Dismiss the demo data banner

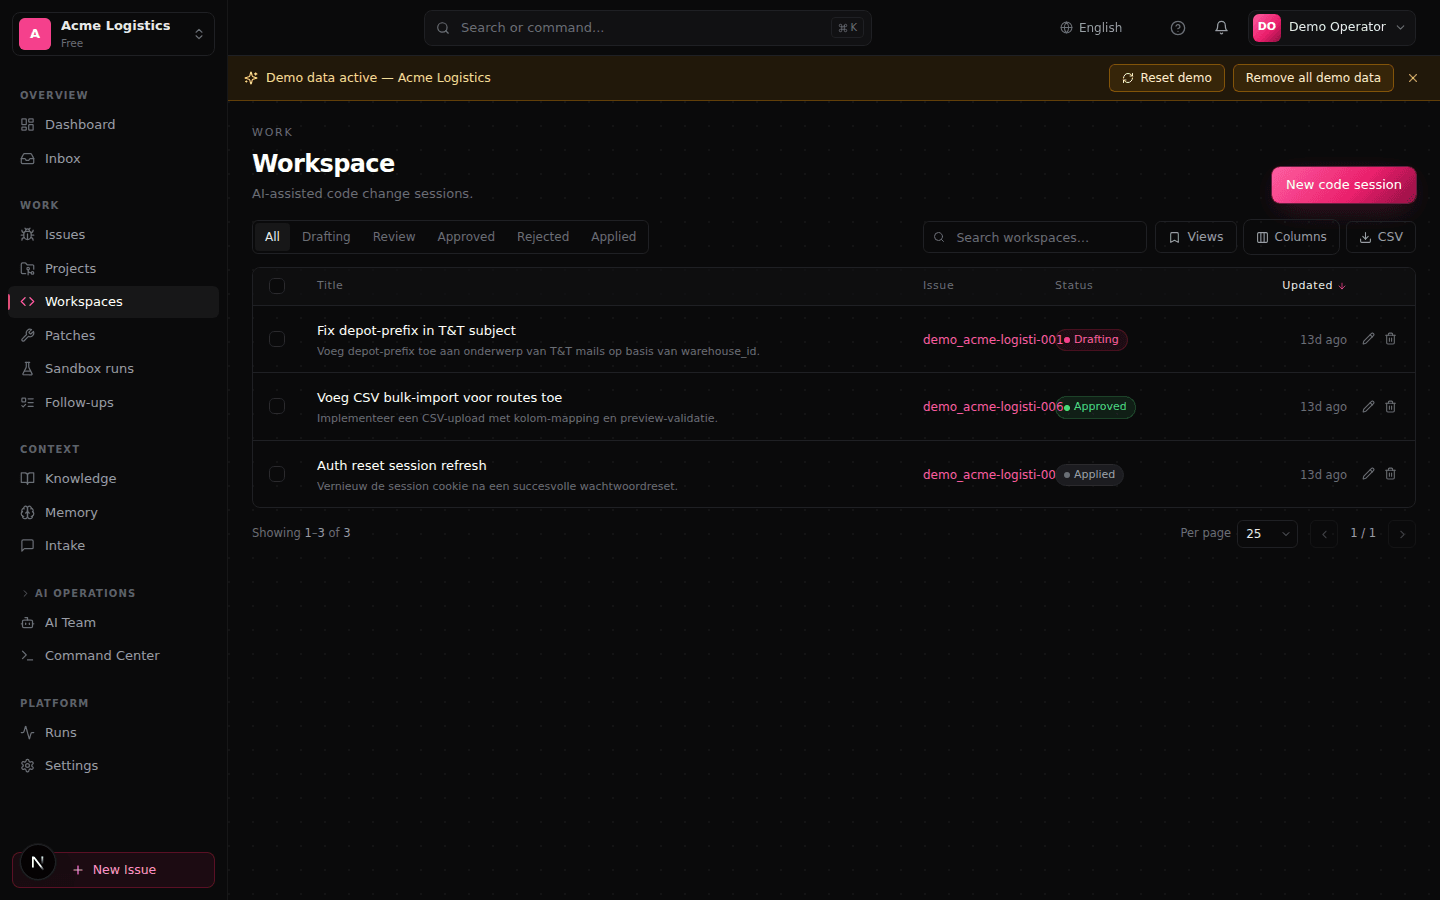(1413, 78)
